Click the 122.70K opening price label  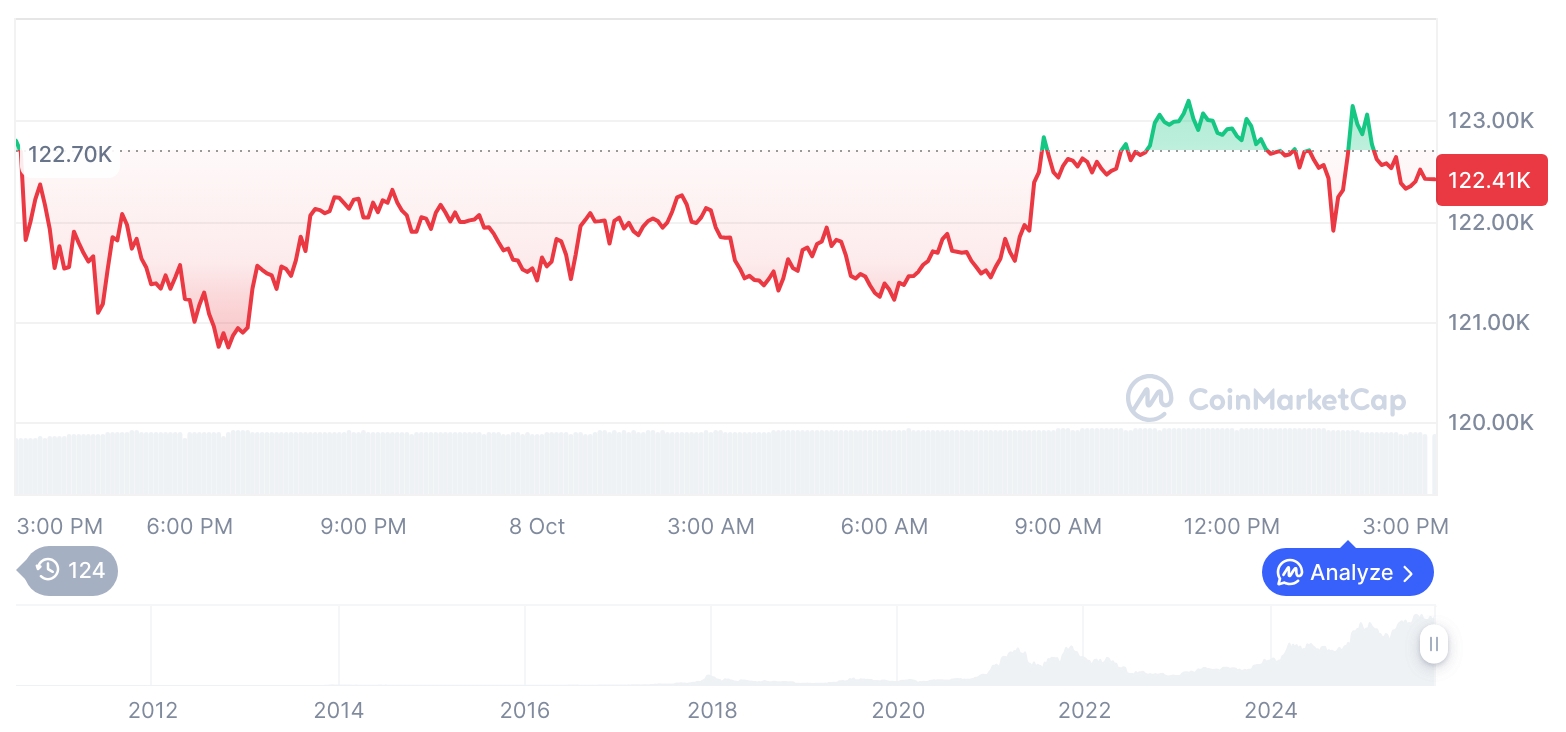pyautogui.click(x=69, y=155)
